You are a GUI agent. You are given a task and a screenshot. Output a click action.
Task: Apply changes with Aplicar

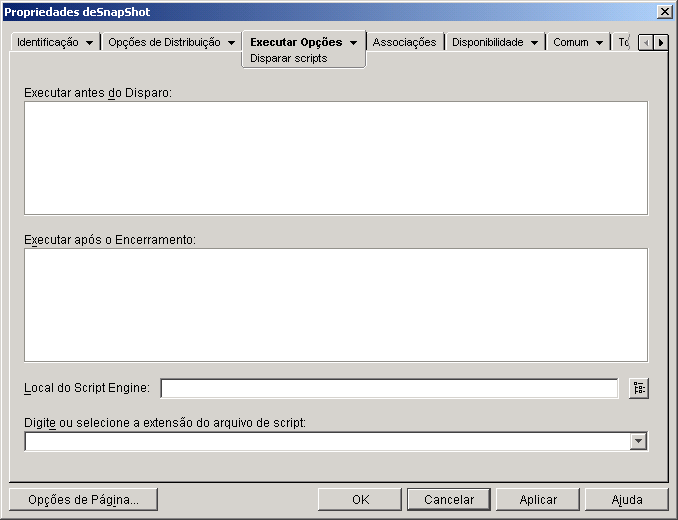538,500
